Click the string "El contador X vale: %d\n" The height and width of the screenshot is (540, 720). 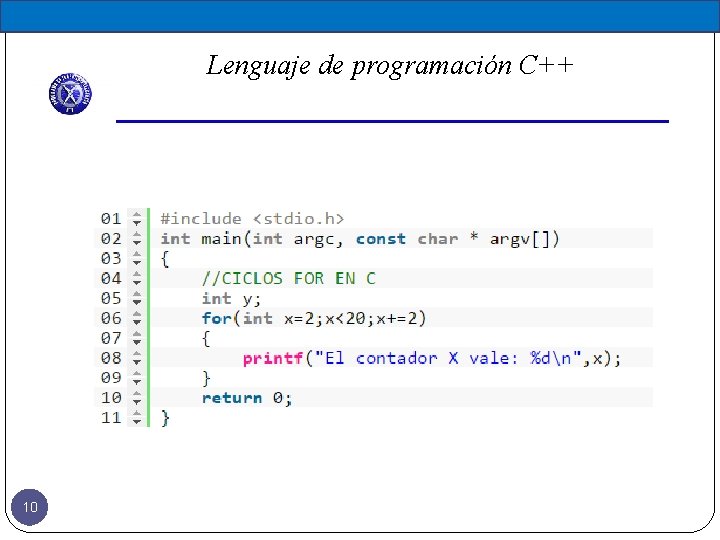(x=448, y=358)
